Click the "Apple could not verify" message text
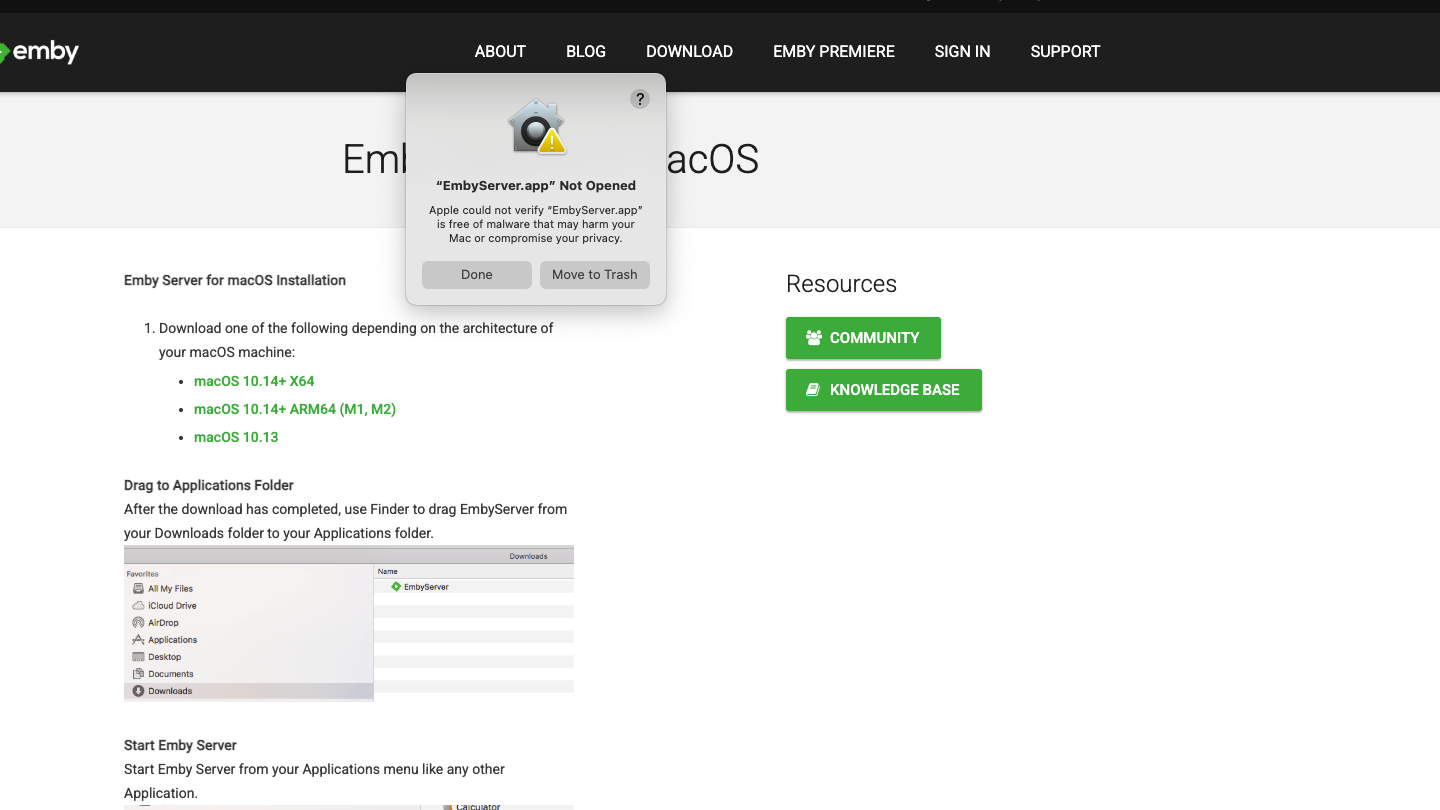The height and width of the screenshot is (810, 1440). click(x=536, y=224)
